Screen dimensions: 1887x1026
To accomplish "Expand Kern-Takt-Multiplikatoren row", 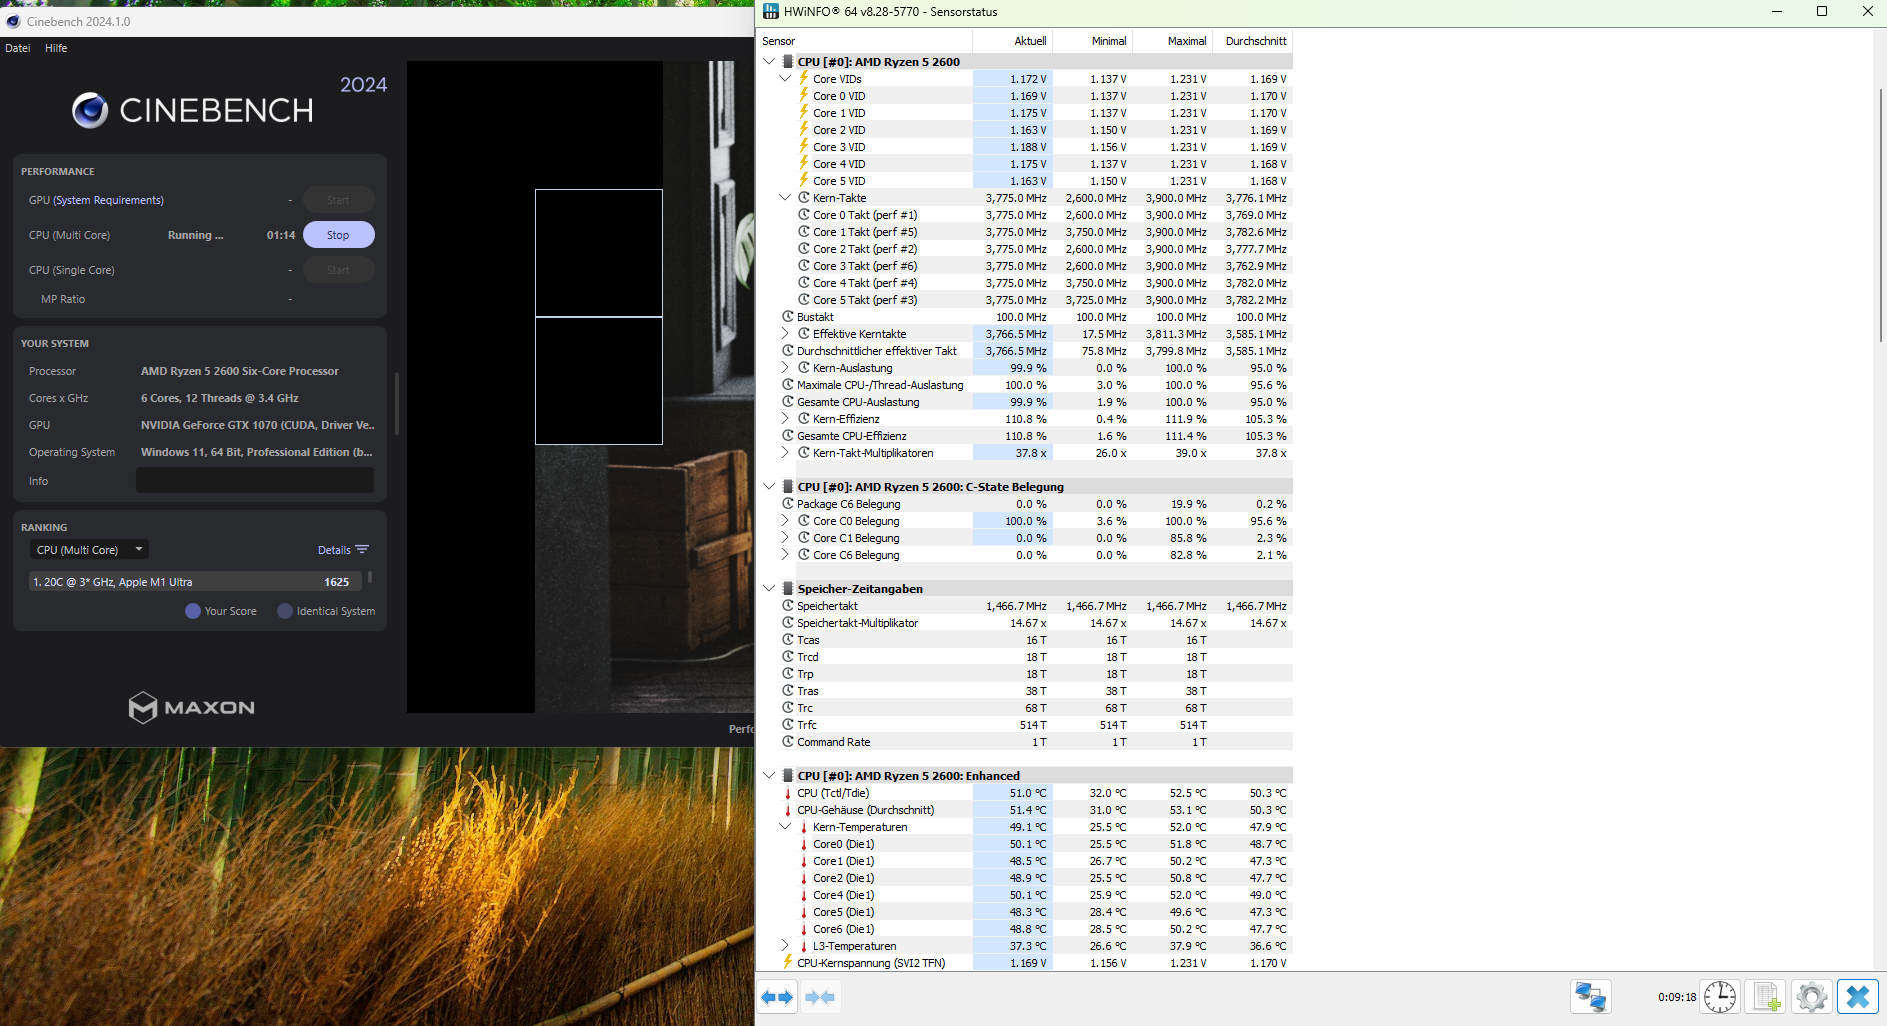I will click(x=785, y=452).
